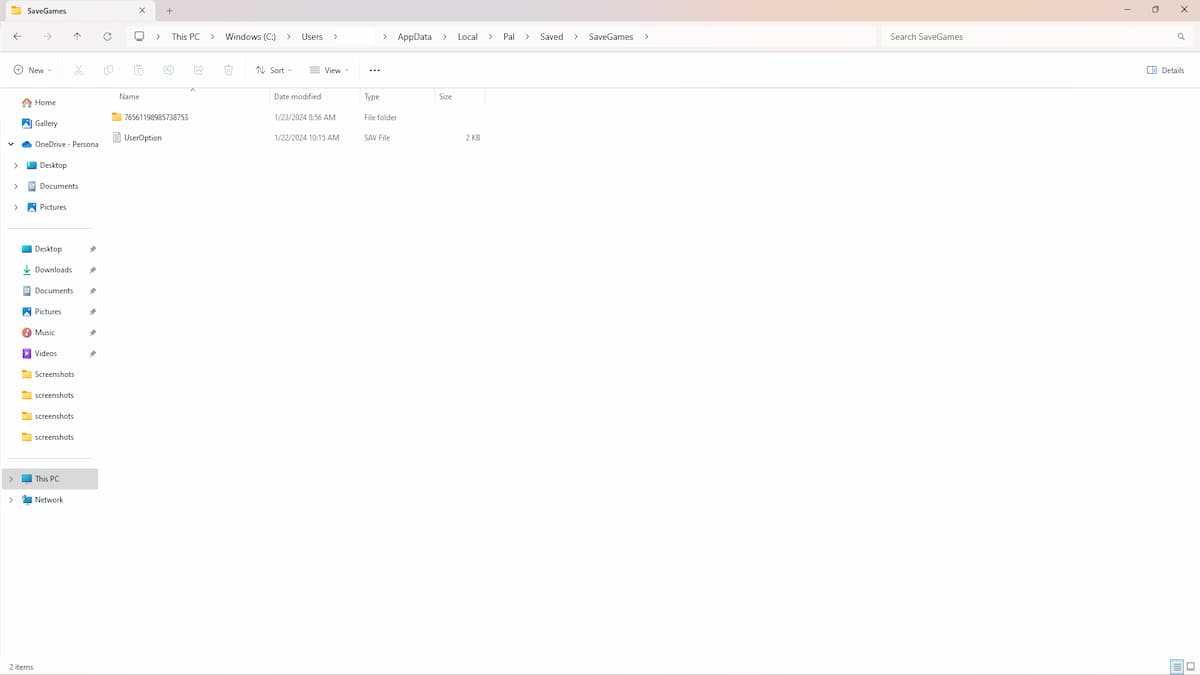Toggle the Details pane
The width and height of the screenshot is (1200, 675).
pos(1164,70)
